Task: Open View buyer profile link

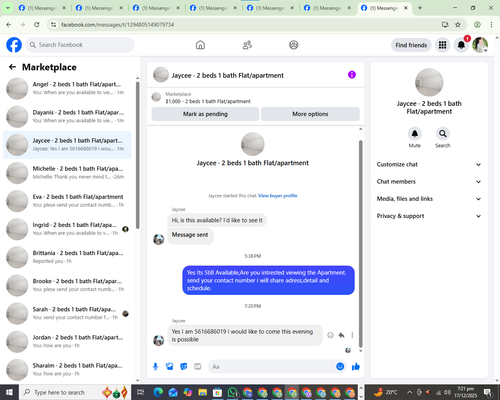Action: pyautogui.click(x=278, y=196)
